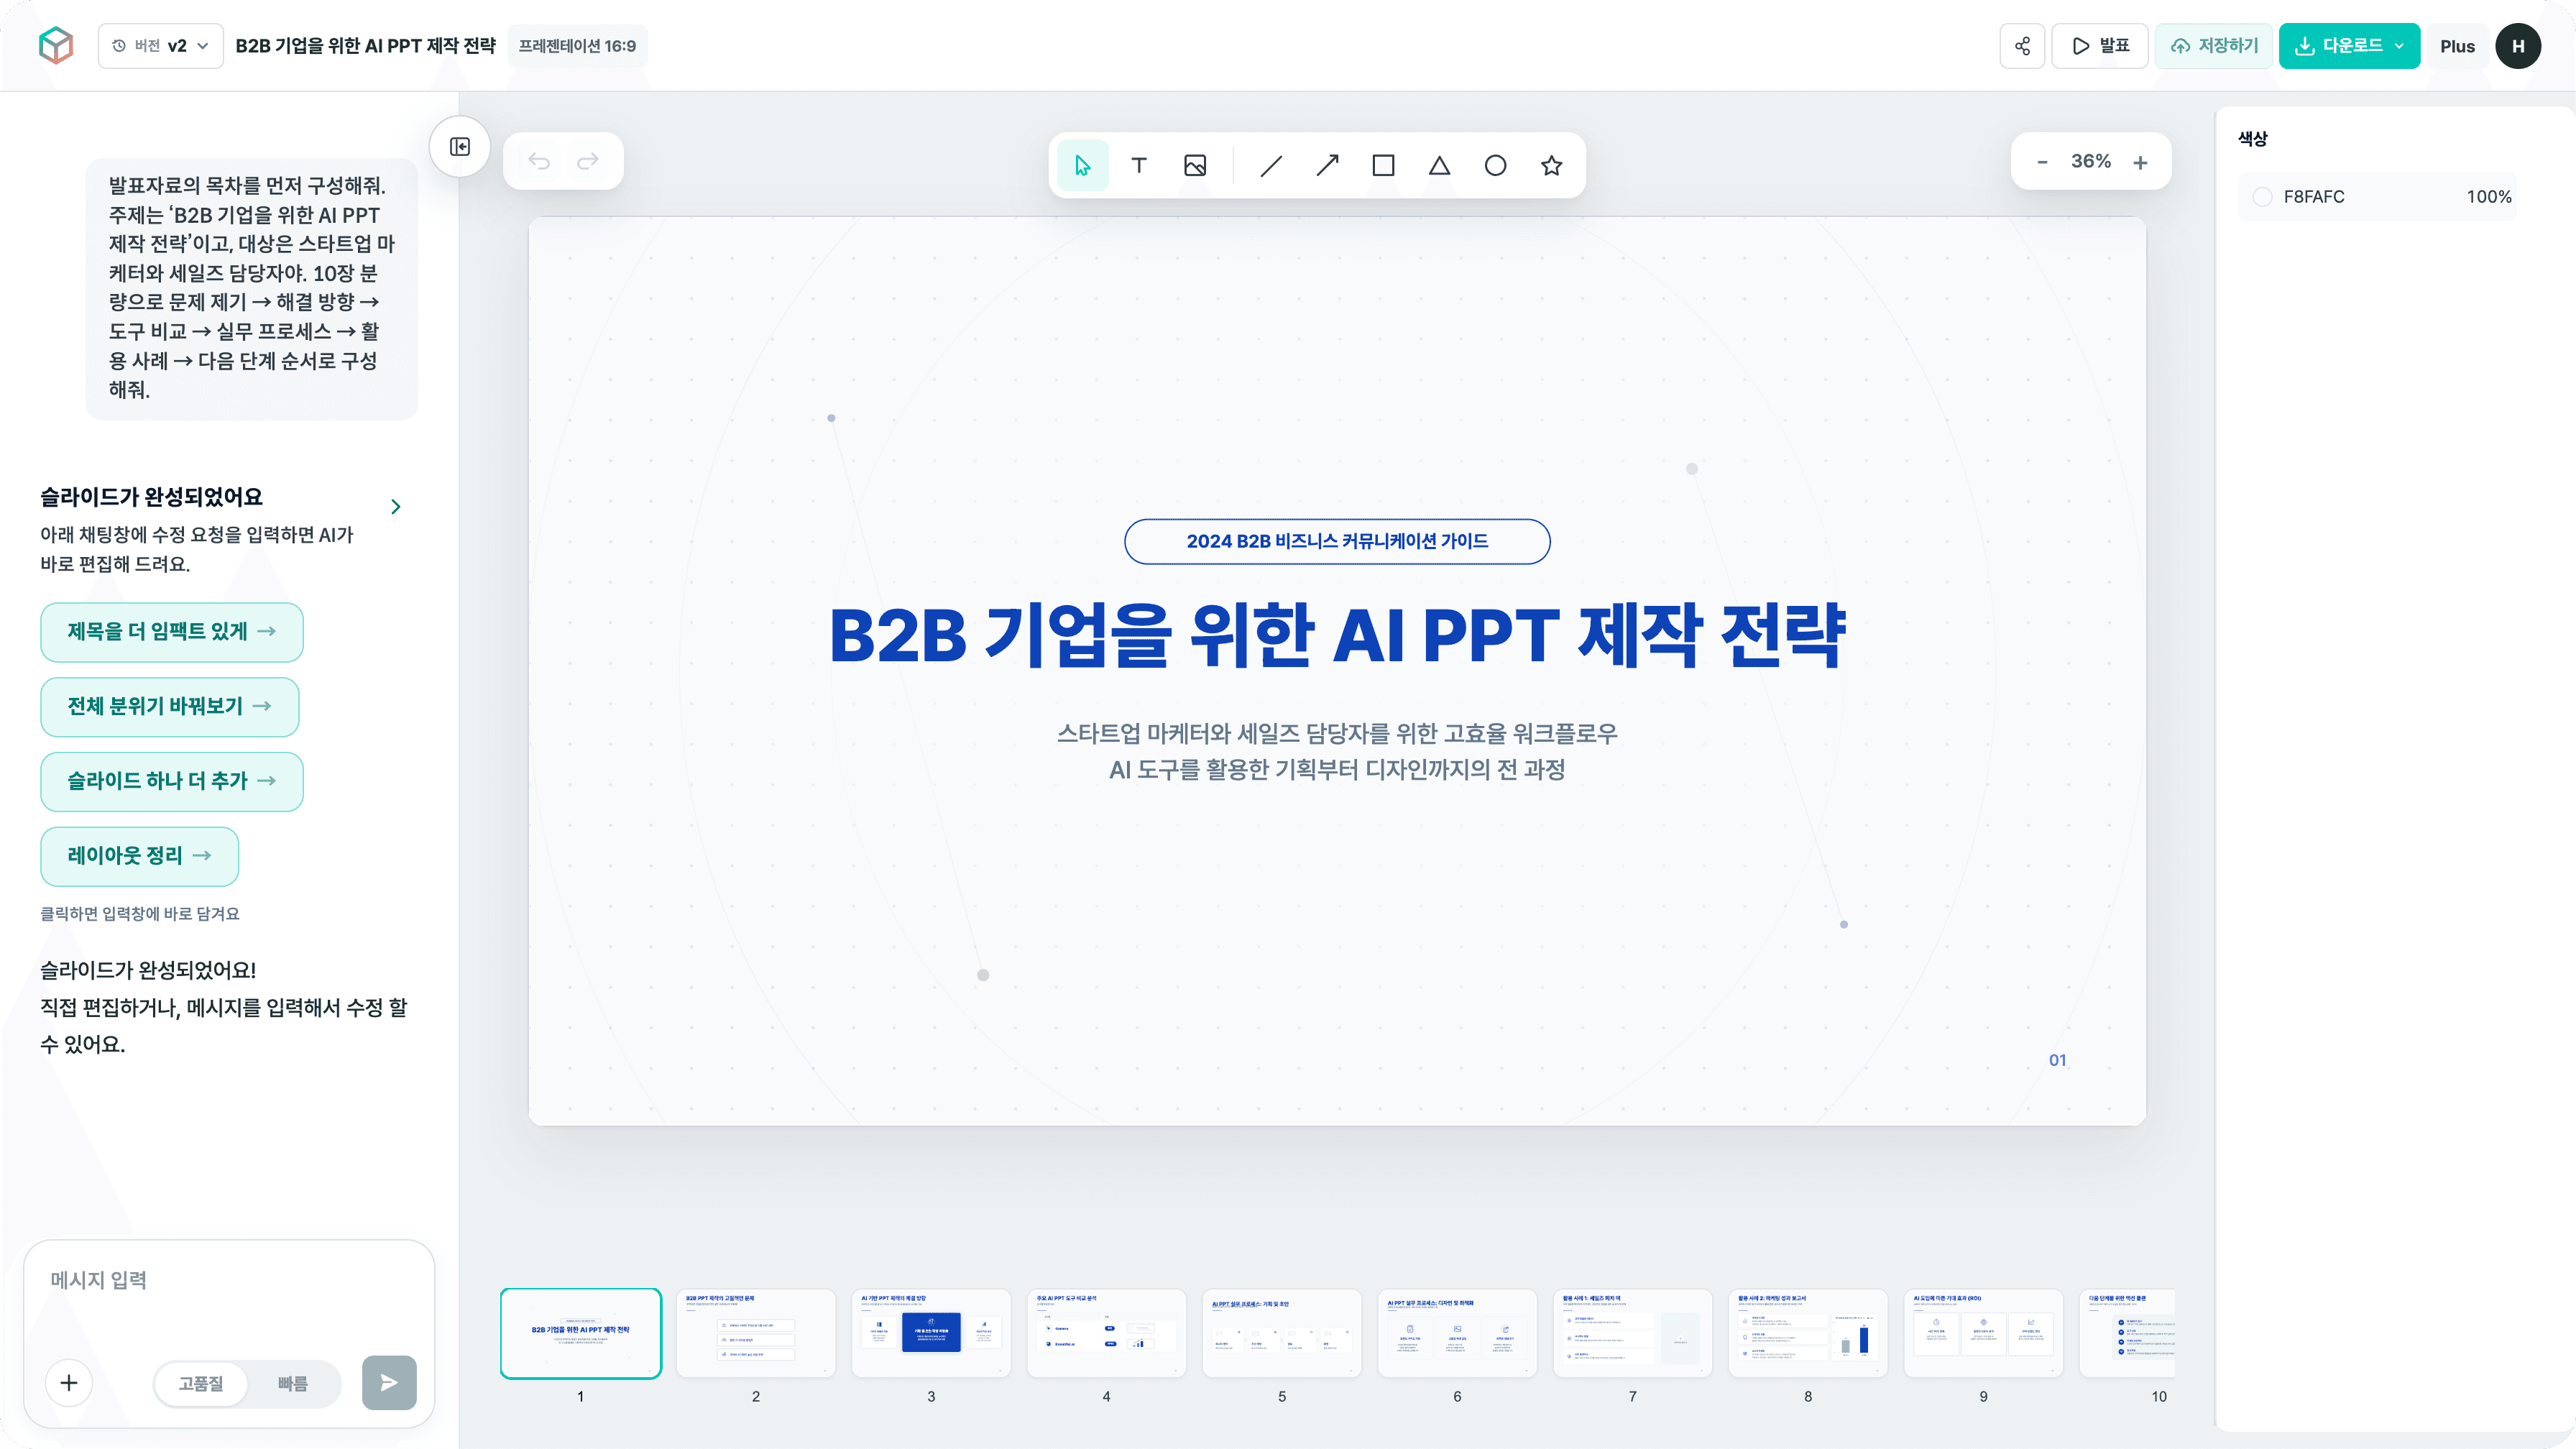Click the F8FAFC hex code

pos(2314,197)
